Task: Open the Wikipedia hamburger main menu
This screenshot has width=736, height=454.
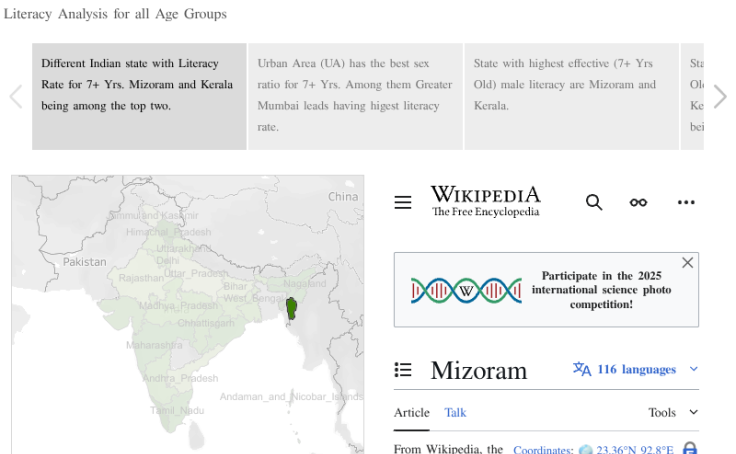Action: (403, 202)
